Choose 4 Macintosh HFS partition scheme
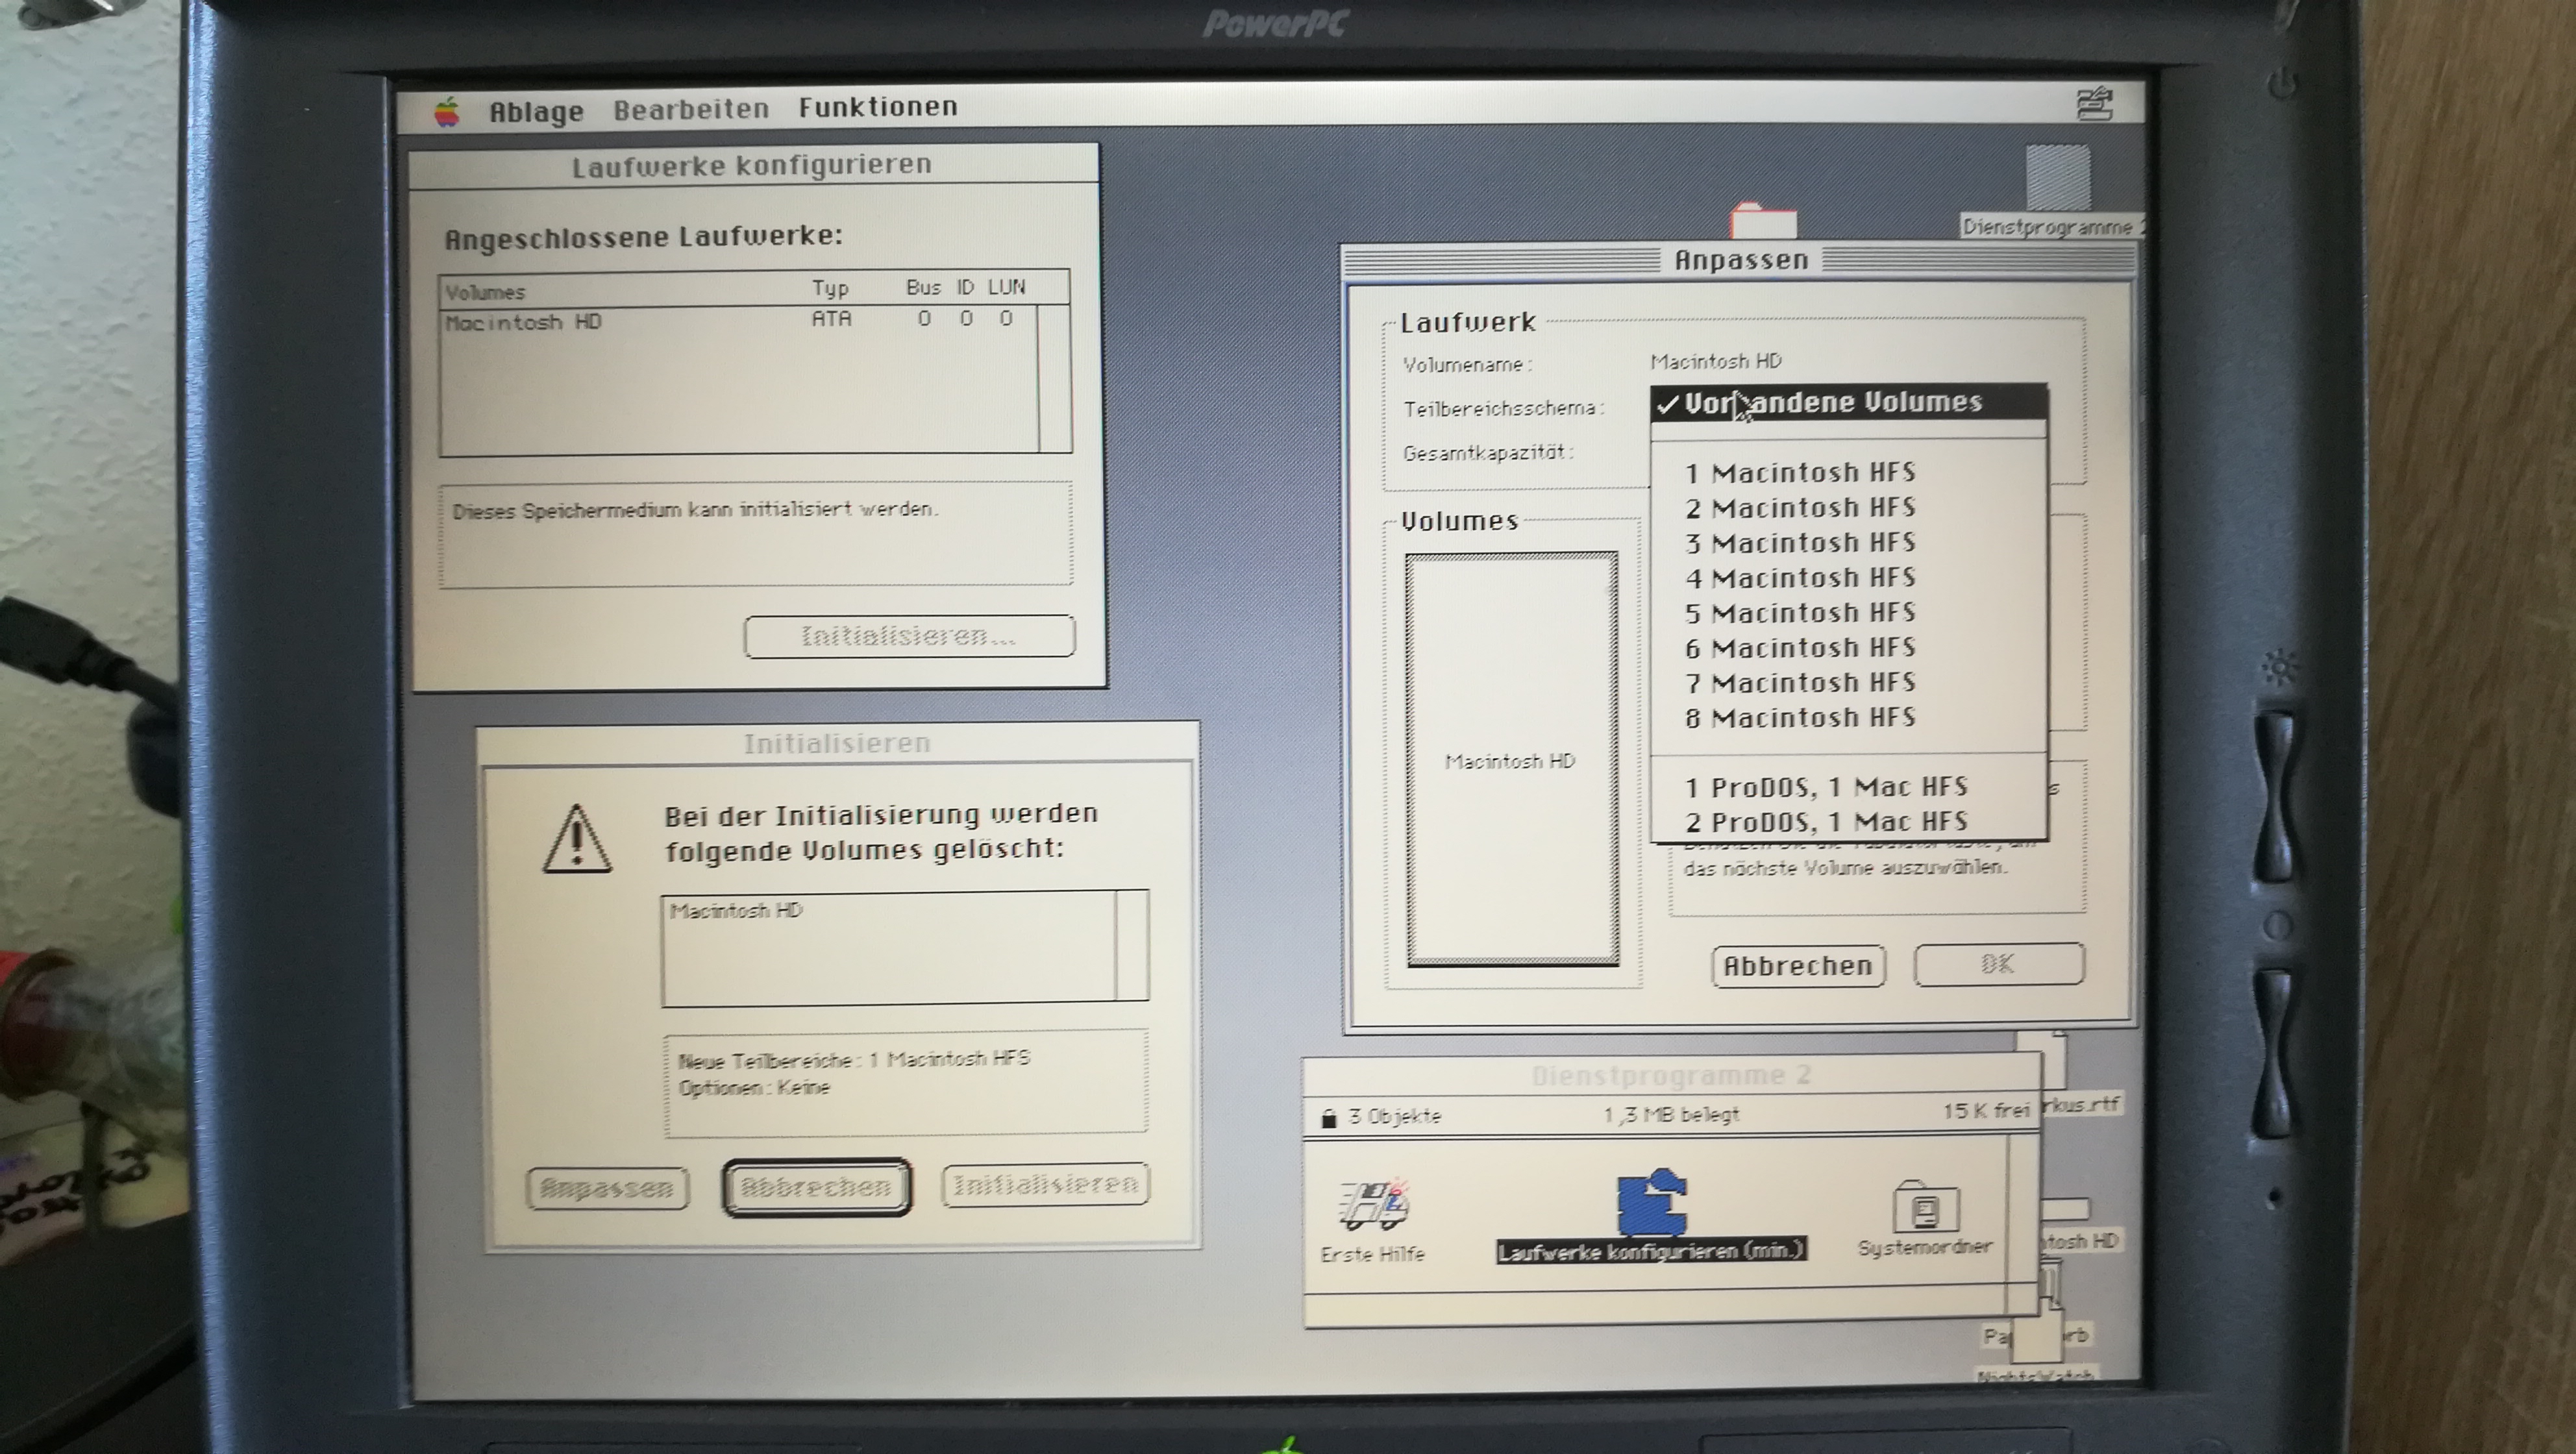 1800,578
